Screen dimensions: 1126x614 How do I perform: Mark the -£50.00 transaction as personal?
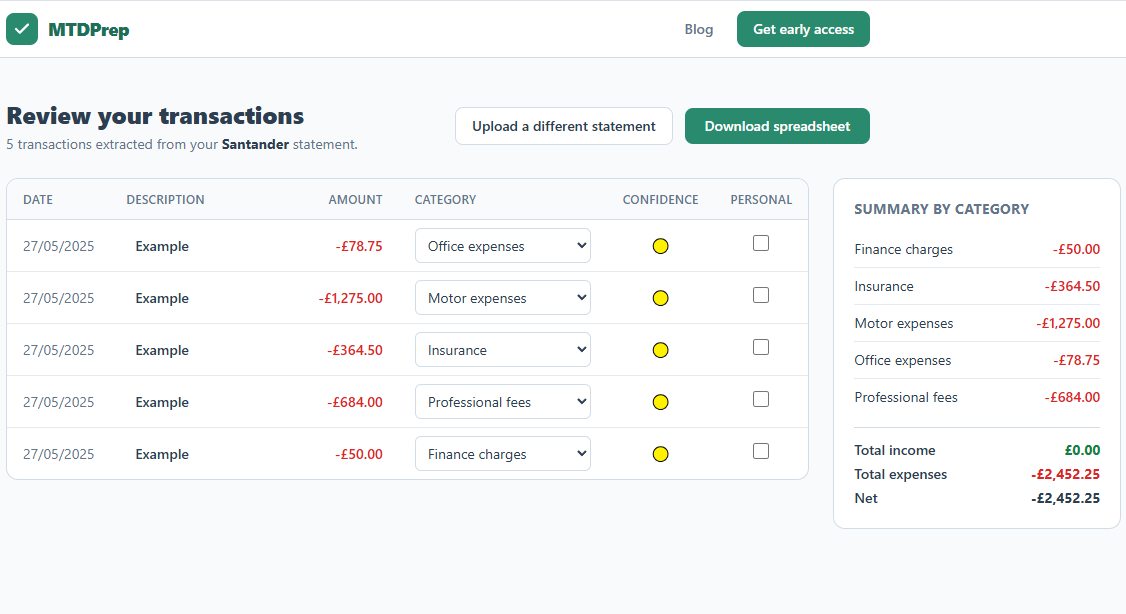tap(761, 451)
